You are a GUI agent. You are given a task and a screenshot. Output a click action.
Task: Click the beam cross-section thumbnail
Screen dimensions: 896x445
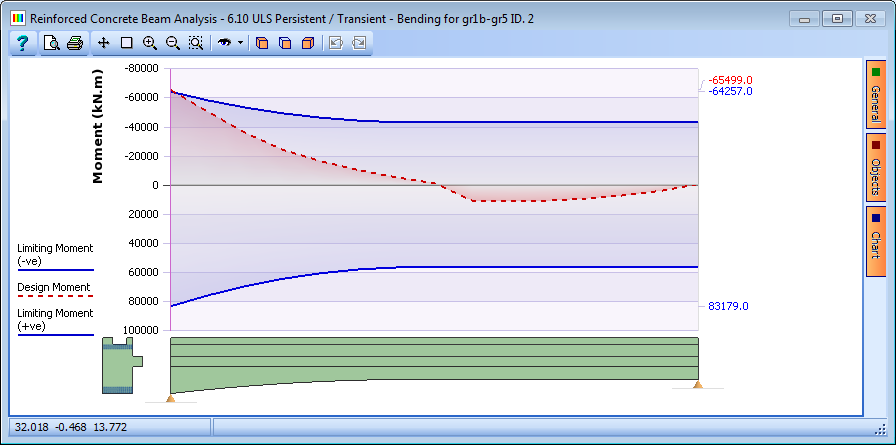tap(122, 365)
